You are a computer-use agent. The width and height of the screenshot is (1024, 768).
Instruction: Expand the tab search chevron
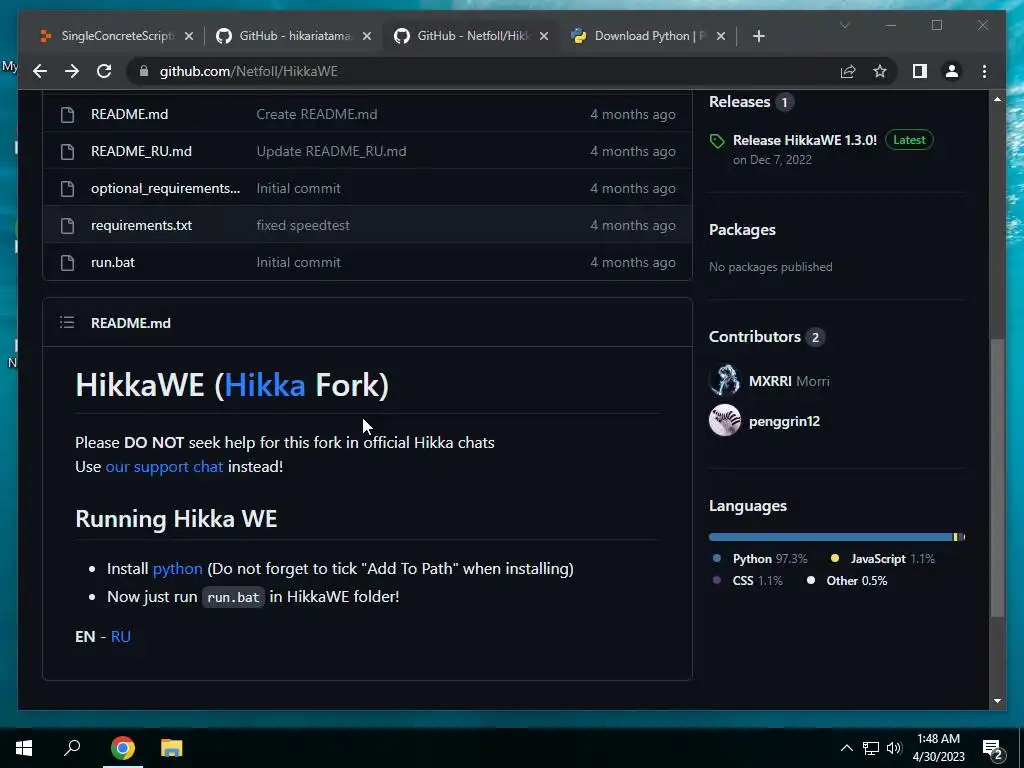click(x=844, y=25)
